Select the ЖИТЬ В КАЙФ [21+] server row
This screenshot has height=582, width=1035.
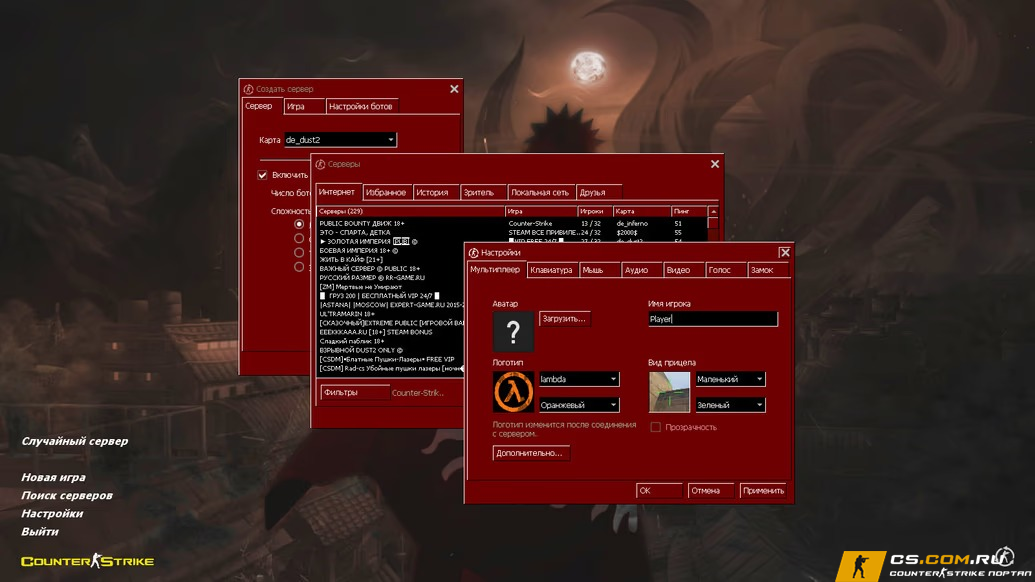[391, 259]
